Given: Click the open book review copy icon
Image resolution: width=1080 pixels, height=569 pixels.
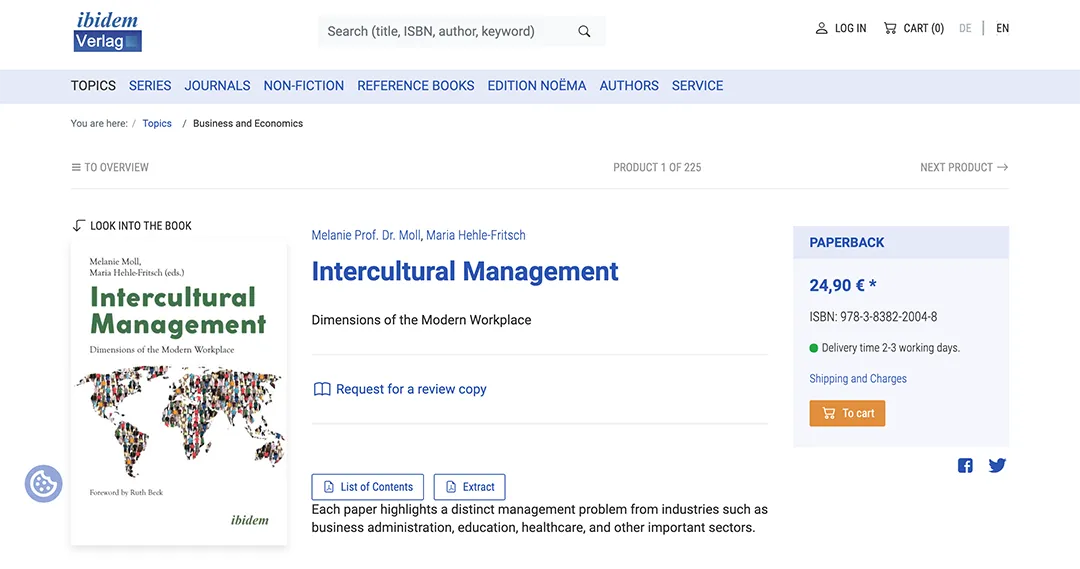Looking at the screenshot, I should click(x=322, y=389).
